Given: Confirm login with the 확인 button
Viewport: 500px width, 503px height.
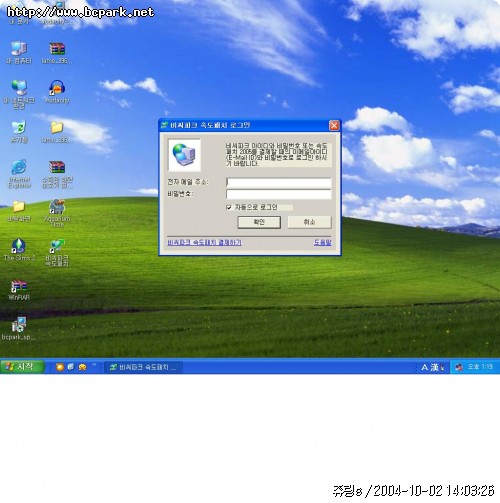Looking at the screenshot, I should click(259, 222).
